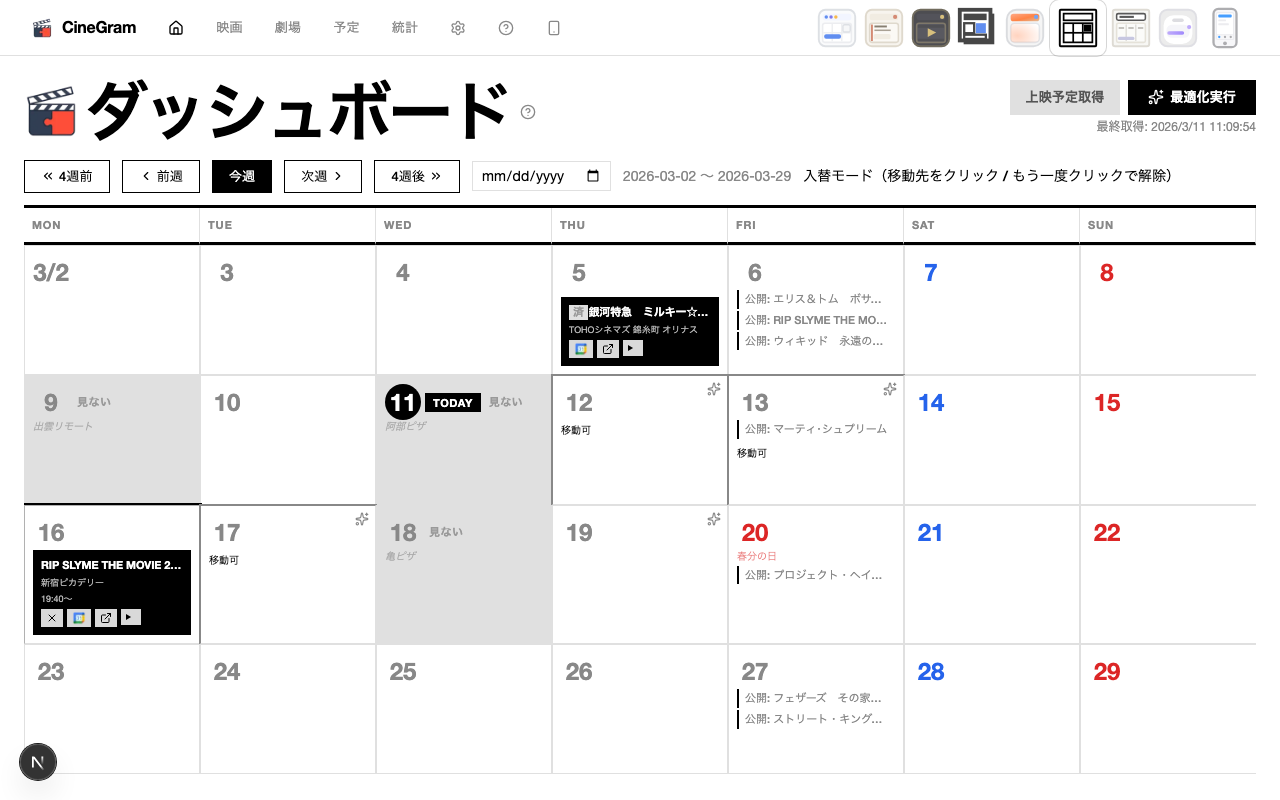Click the 上映予定取得 button
The image size is (1280, 800).
tap(1064, 97)
